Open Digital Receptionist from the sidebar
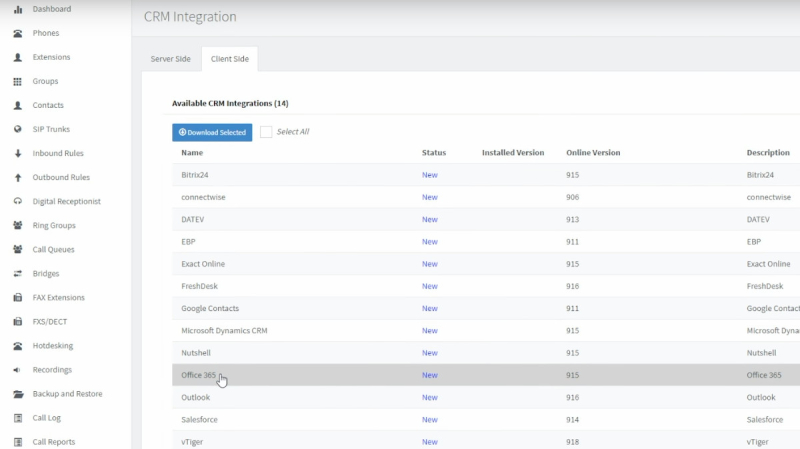This screenshot has height=449, width=800. (66, 201)
